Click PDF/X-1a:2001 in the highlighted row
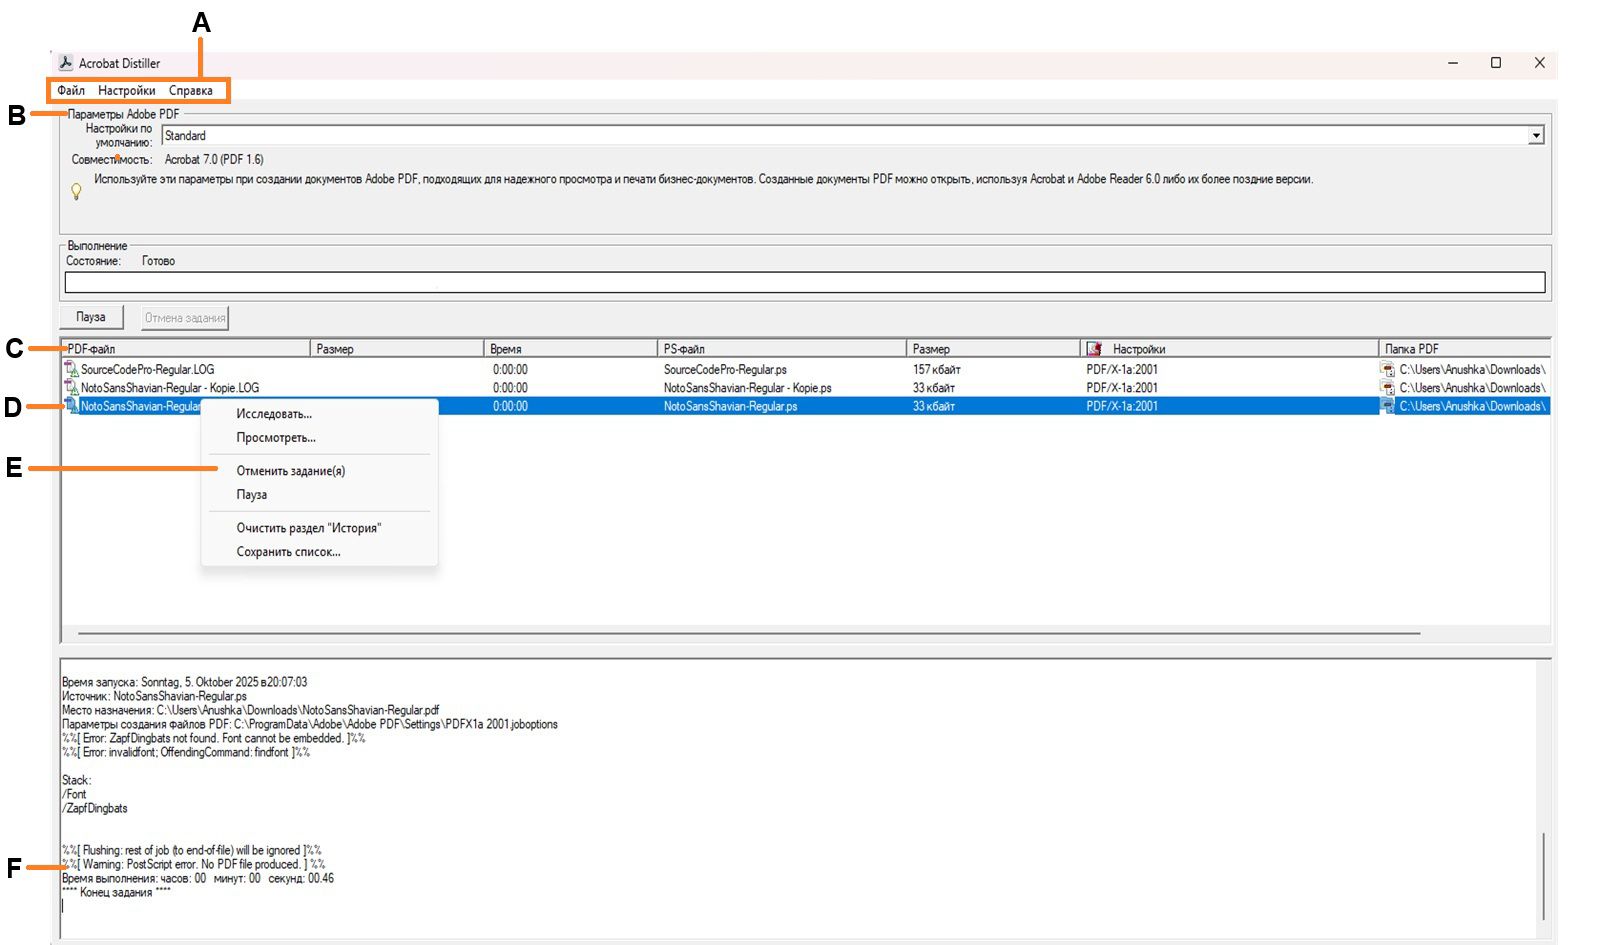 (x=1122, y=406)
